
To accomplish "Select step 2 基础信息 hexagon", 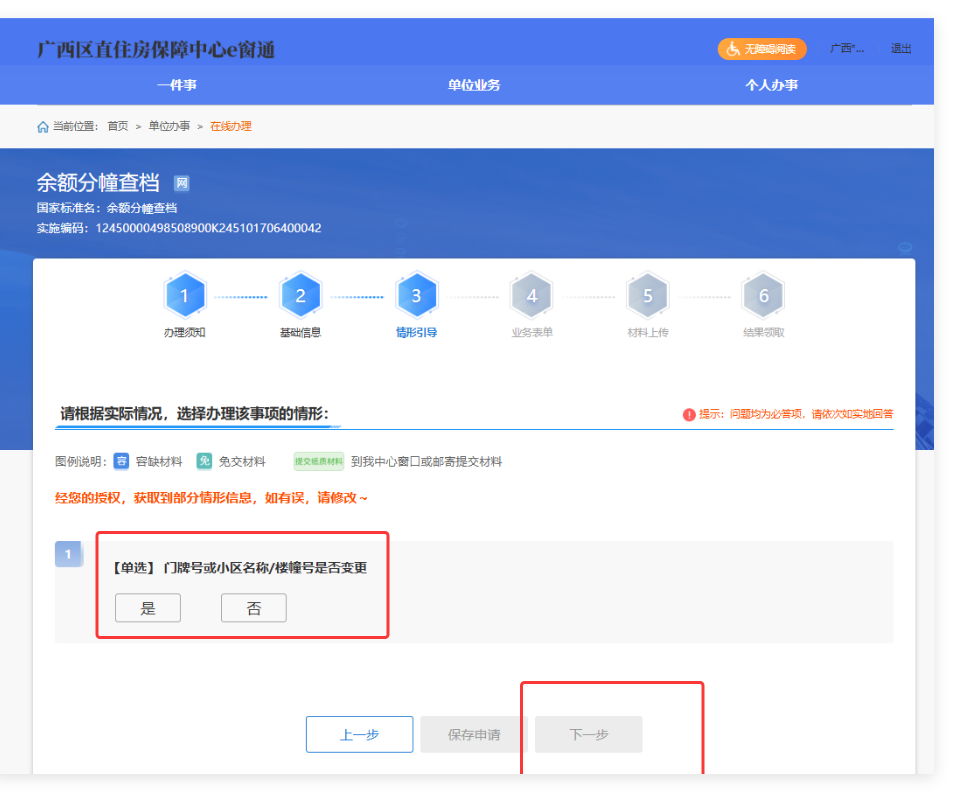I will 300,296.
